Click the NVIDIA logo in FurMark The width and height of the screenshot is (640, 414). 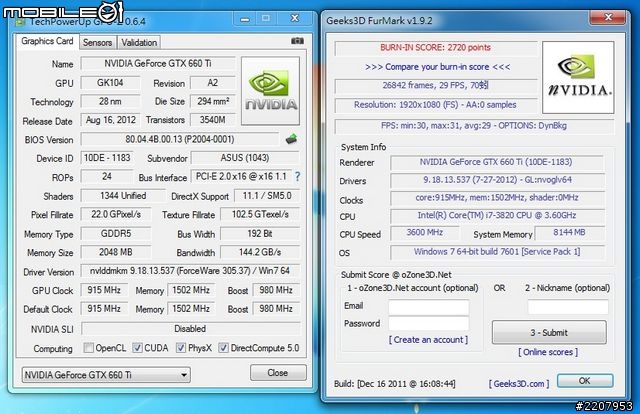[578, 78]
